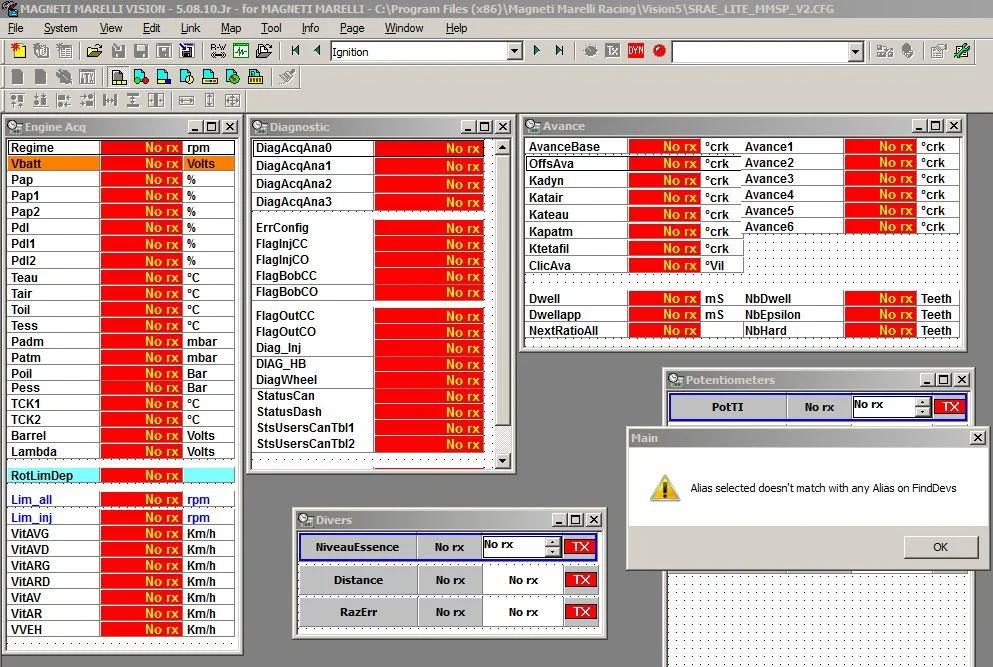Select OffsAva in Avance window
This screenshot has width=993, height=667.
tap(633, 163)
